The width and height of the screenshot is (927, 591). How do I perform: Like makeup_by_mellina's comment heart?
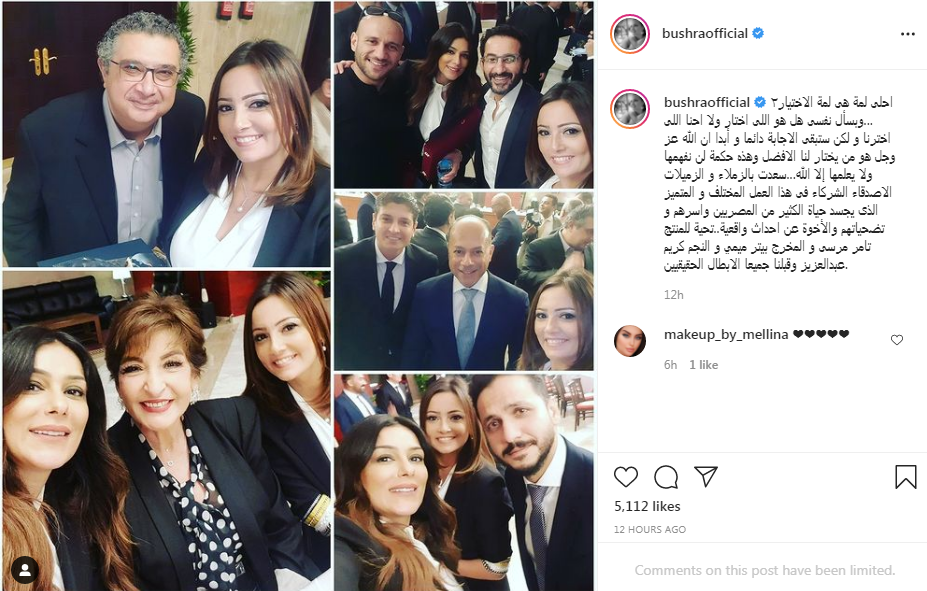[897, 340]
